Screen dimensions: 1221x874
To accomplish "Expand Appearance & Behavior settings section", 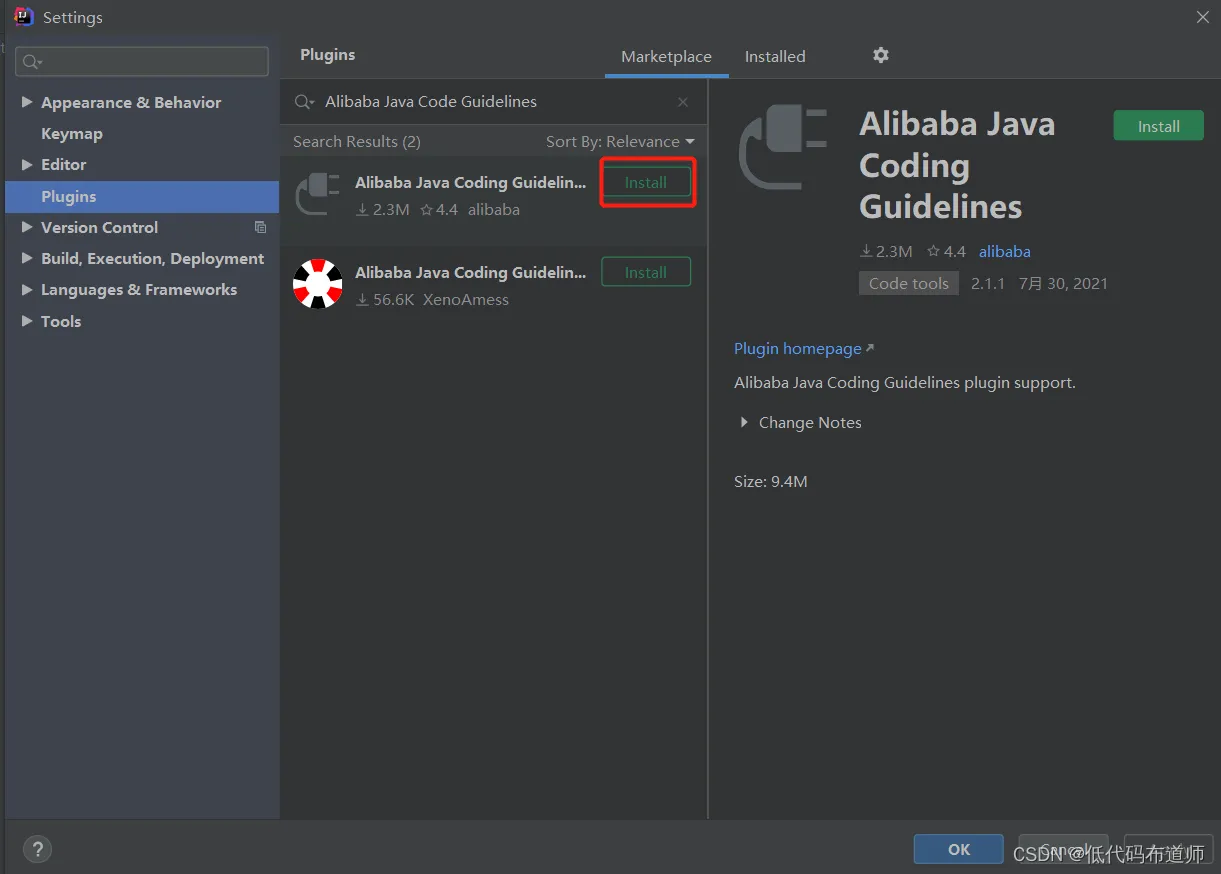I will (27, 102).
